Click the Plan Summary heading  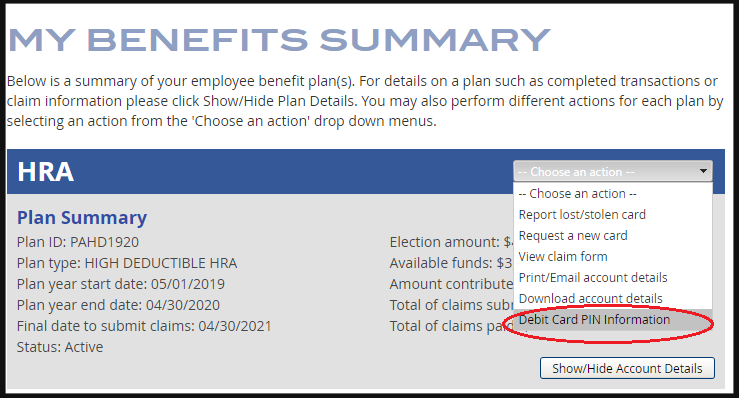[82, 217]
